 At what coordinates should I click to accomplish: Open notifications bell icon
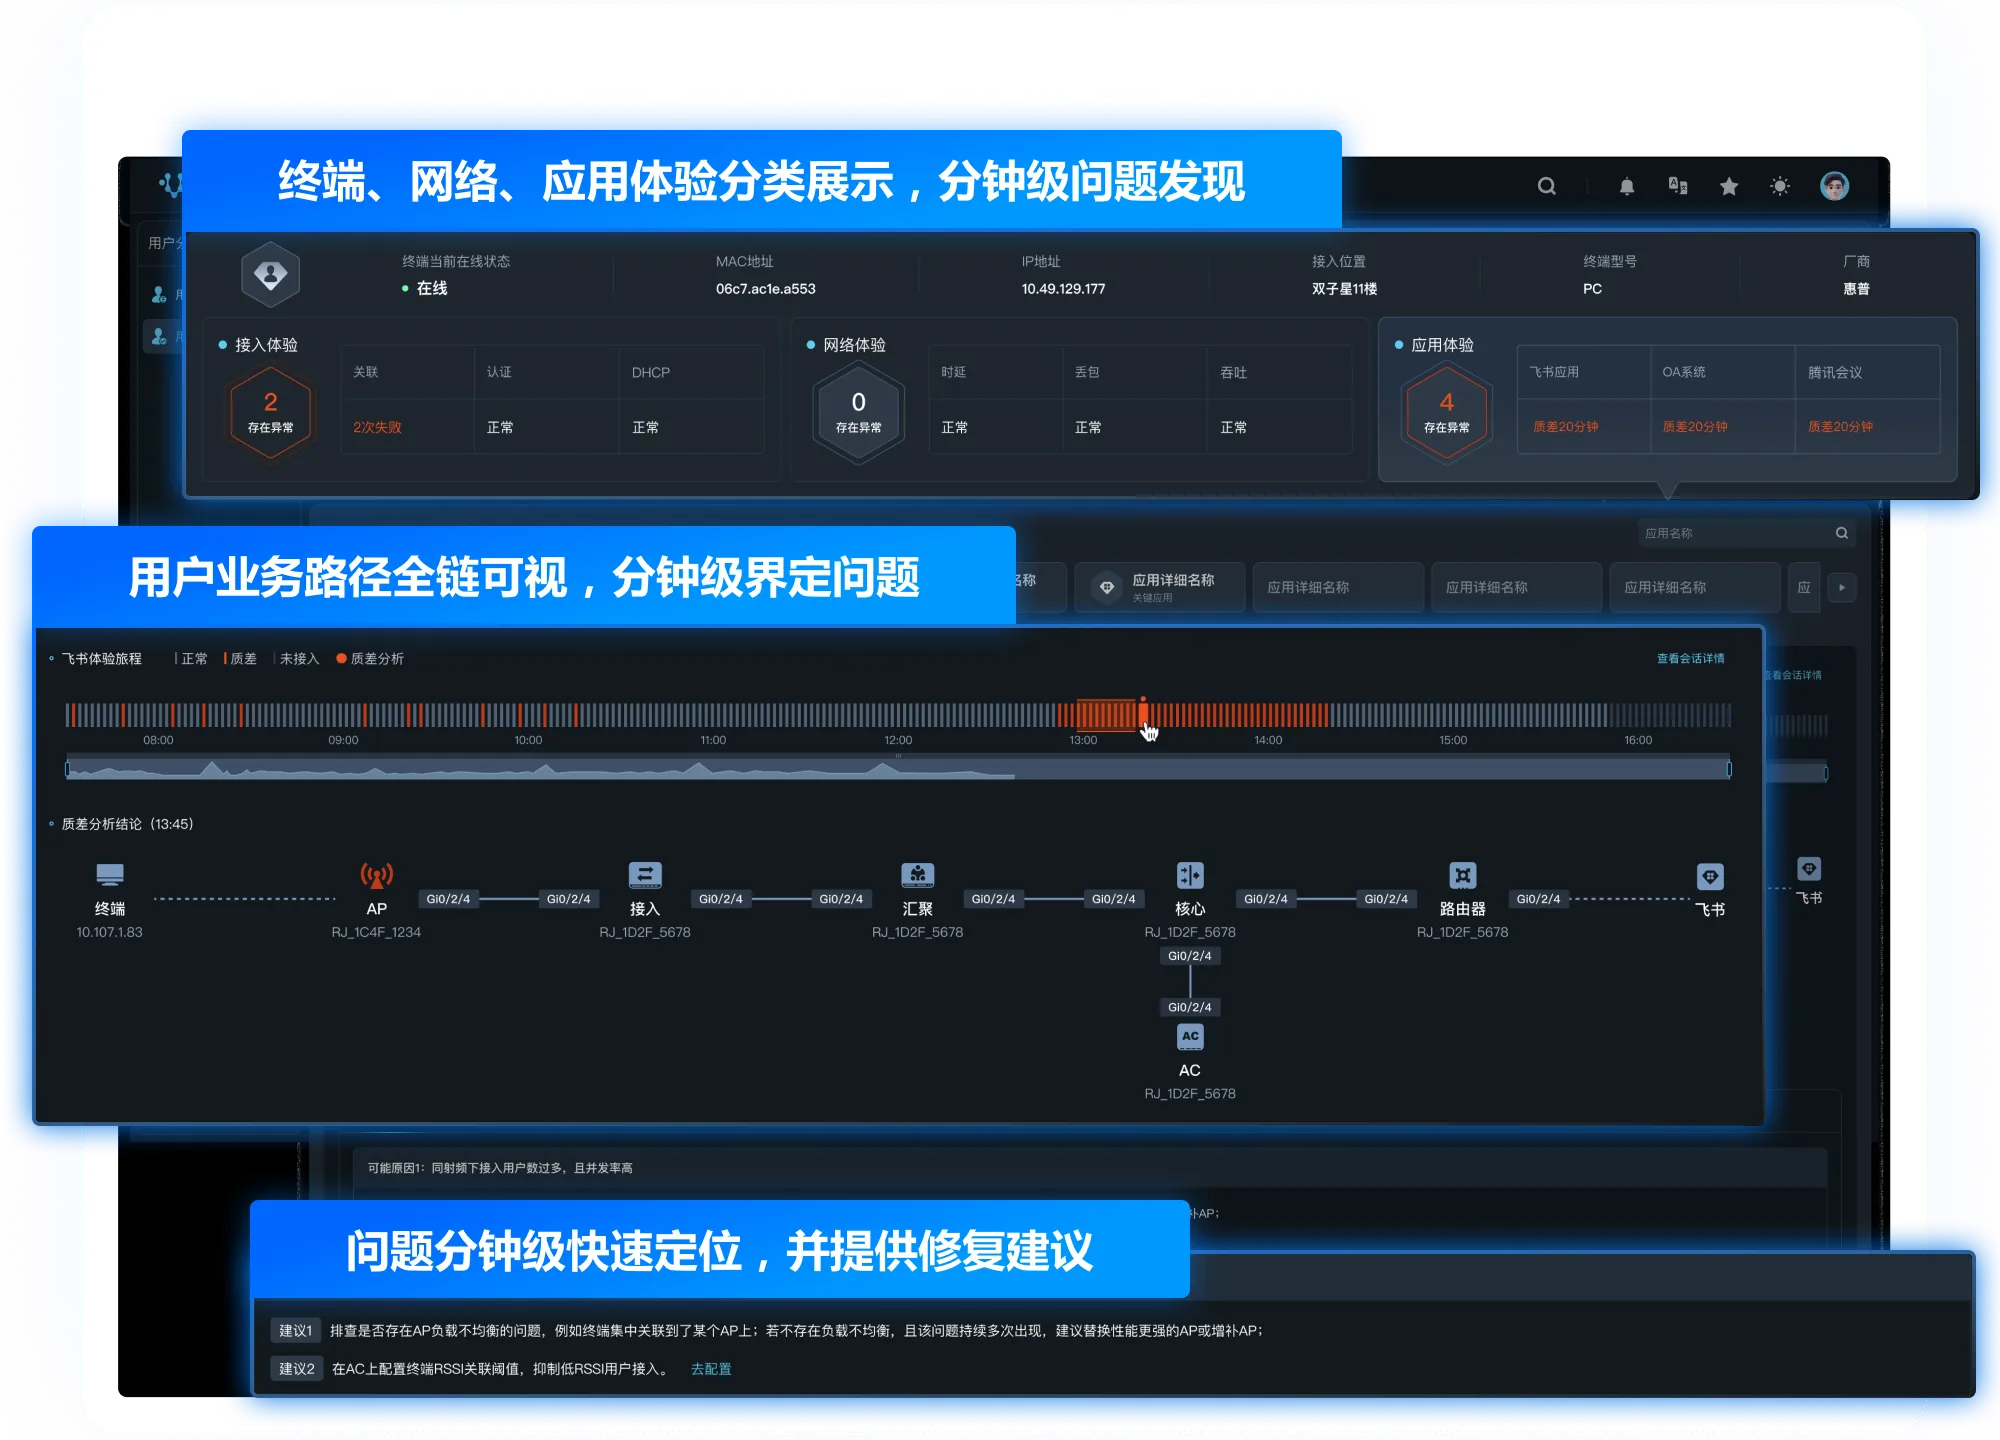click(x=1627, y=186)
